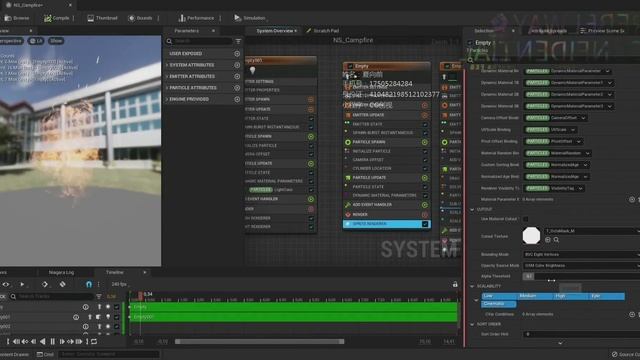Click the Thumbnail toolbar button
Image resolution: width=640 pixels, height=360 pixels.
tap(102, 18)
